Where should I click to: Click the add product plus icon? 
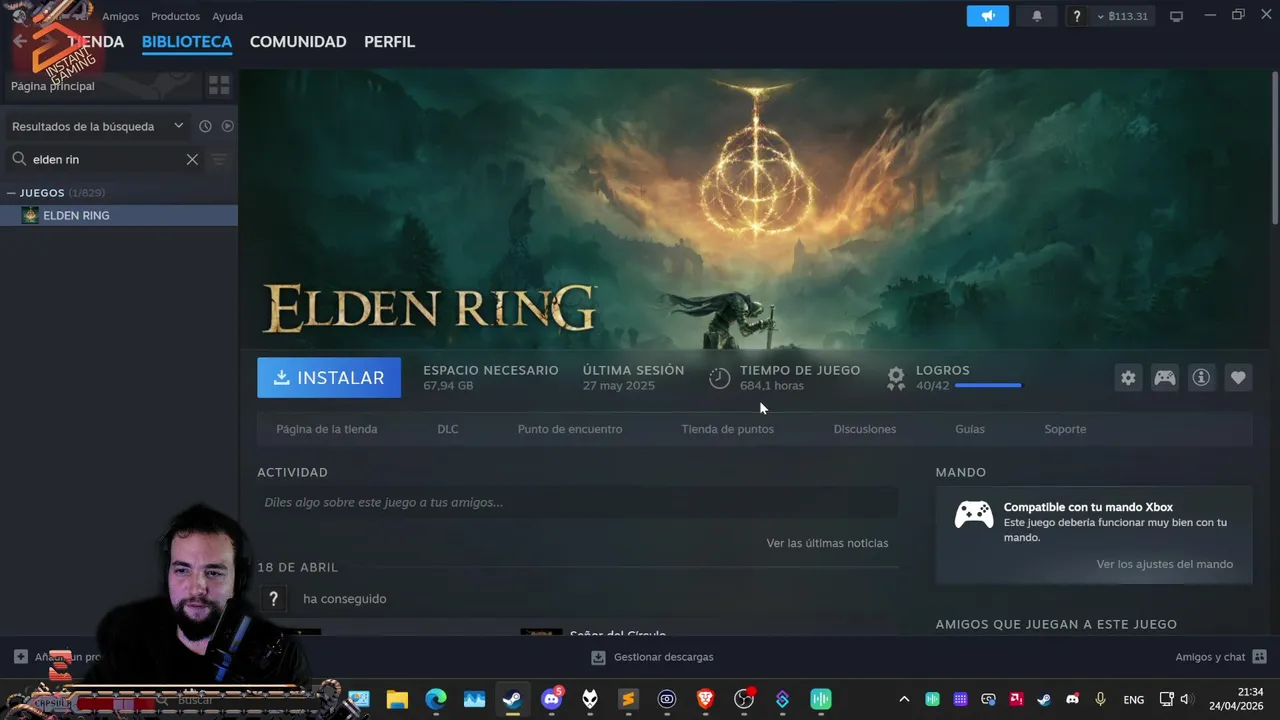(20, 657)
